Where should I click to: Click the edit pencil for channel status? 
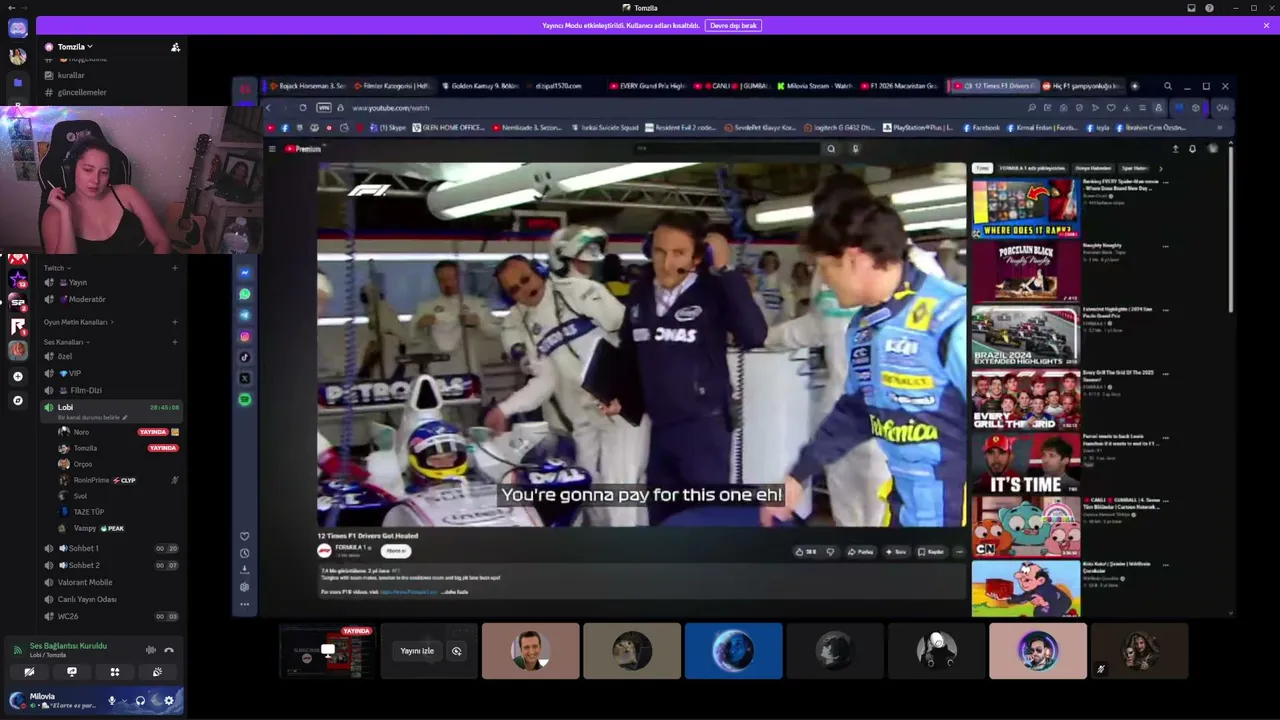(125, 417)
